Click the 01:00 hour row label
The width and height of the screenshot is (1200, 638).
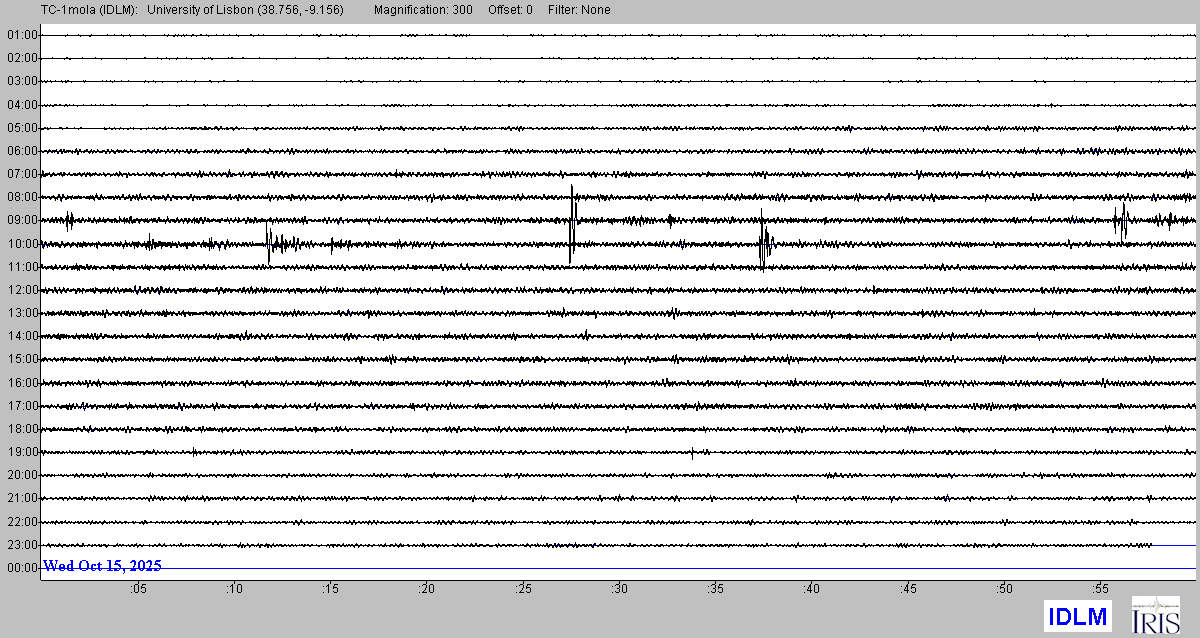[x=21, y=35]
